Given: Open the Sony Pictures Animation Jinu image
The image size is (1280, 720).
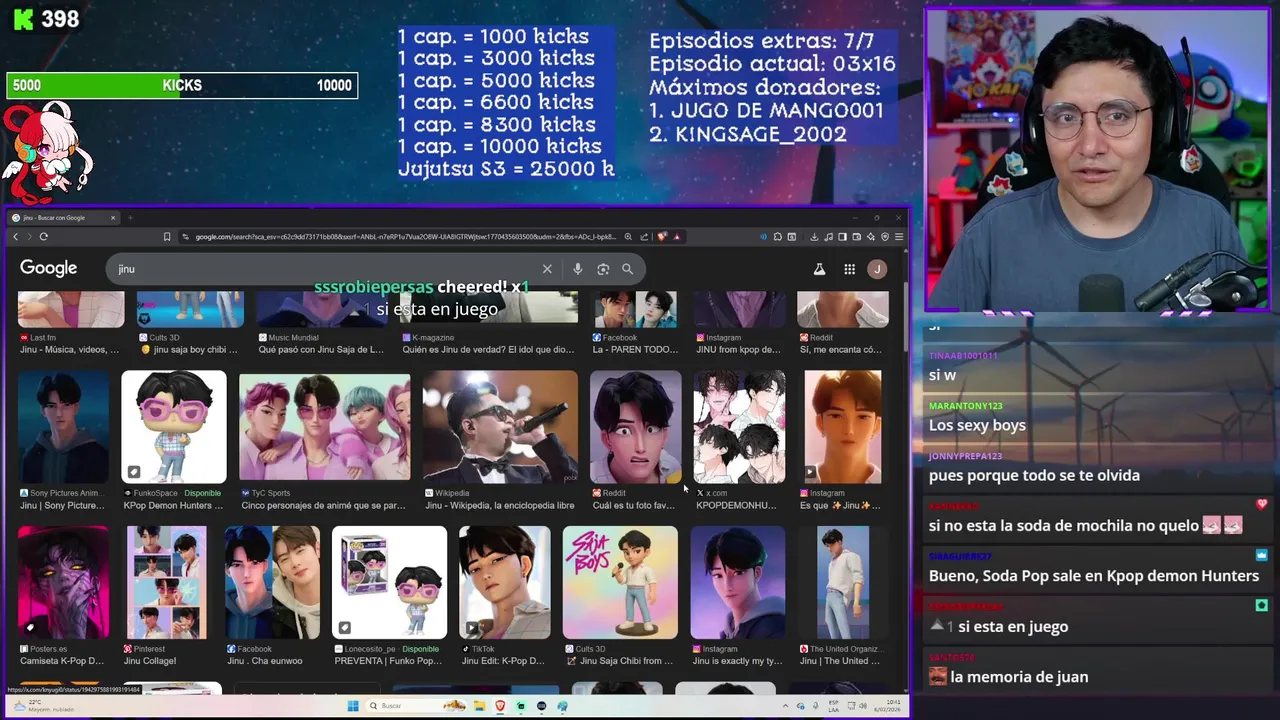Looking at the screenshot, I should [63, 427].
